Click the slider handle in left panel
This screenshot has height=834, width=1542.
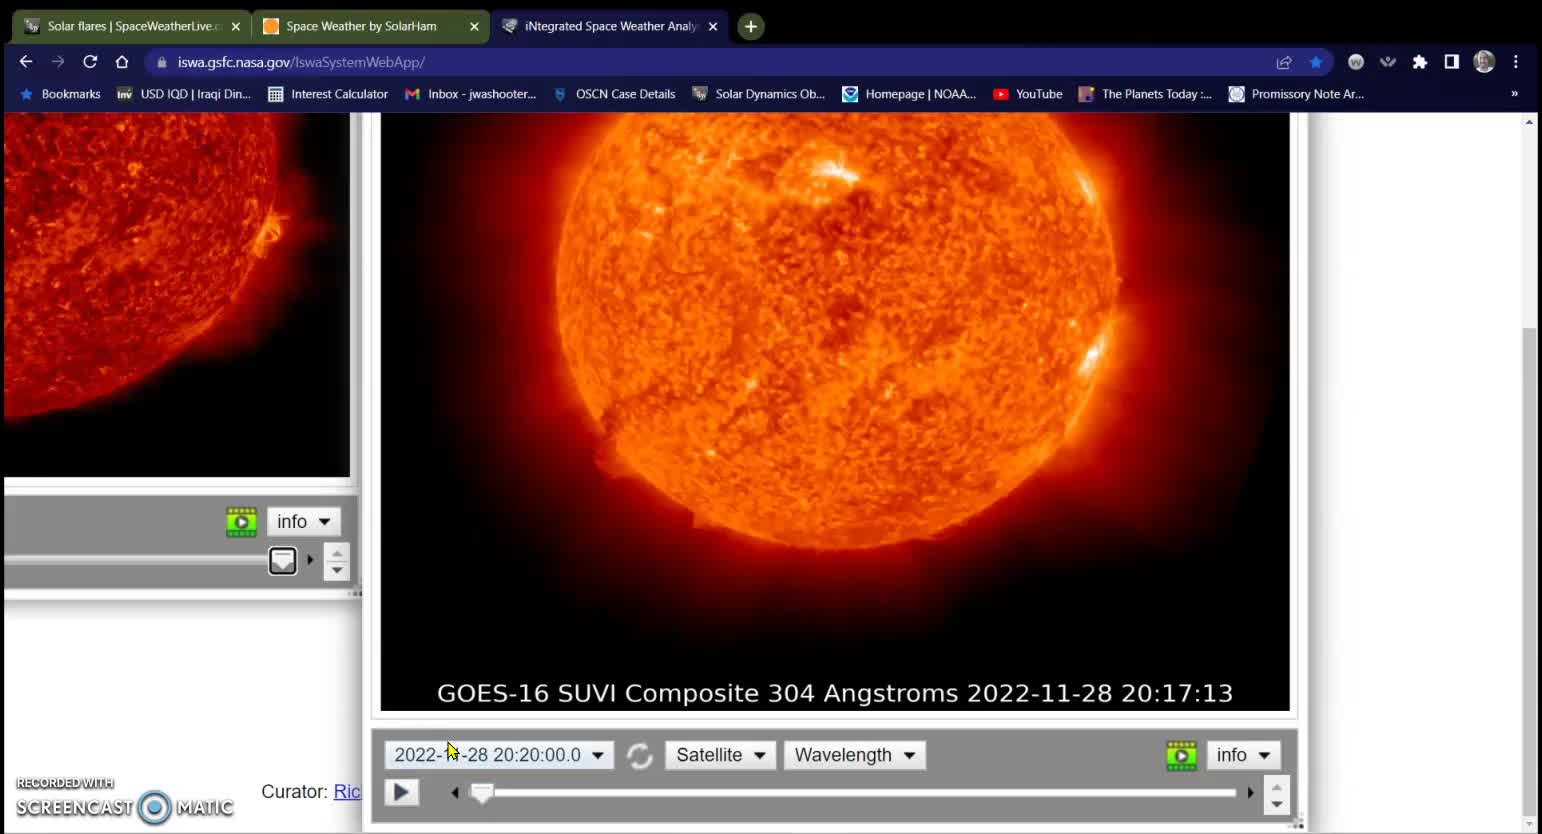click(x=283, y=560)
